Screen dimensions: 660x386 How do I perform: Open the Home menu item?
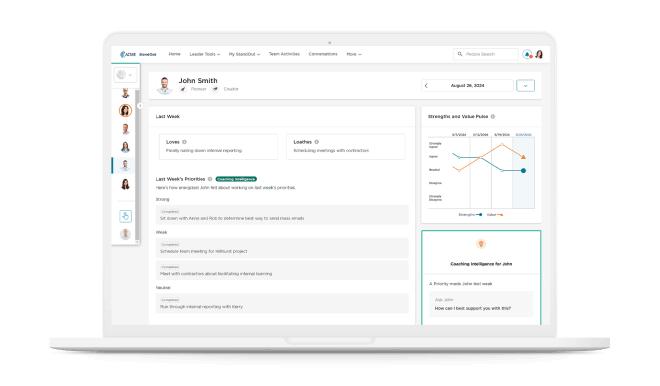click(x=174, y=54)
